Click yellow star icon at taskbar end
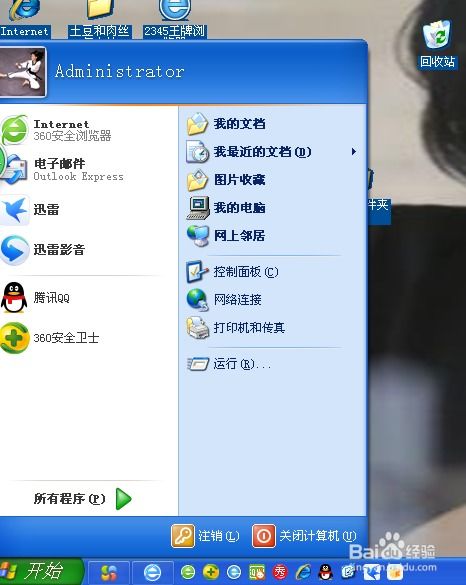466x585 pixels. 395,572
